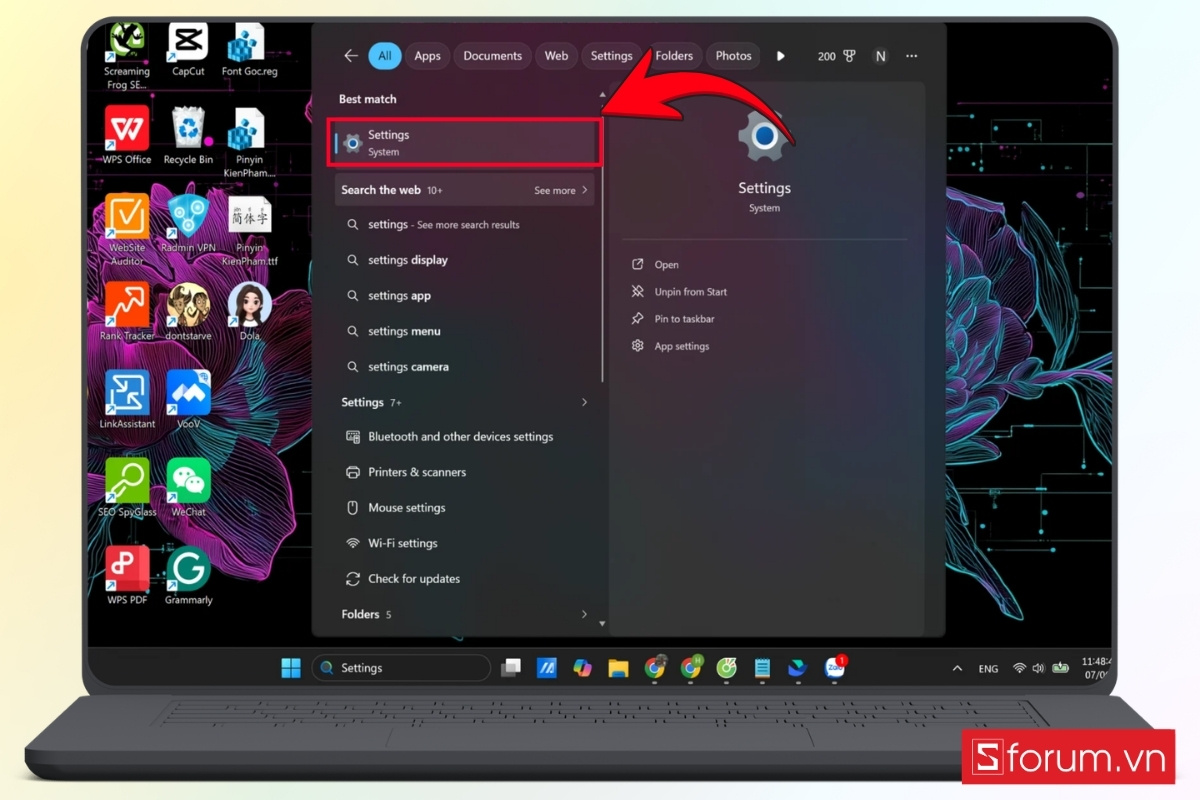The width and height of the screenshot is (1200, 800).
Task: Open Wi-Fi settings result
Action: (467, 543)
